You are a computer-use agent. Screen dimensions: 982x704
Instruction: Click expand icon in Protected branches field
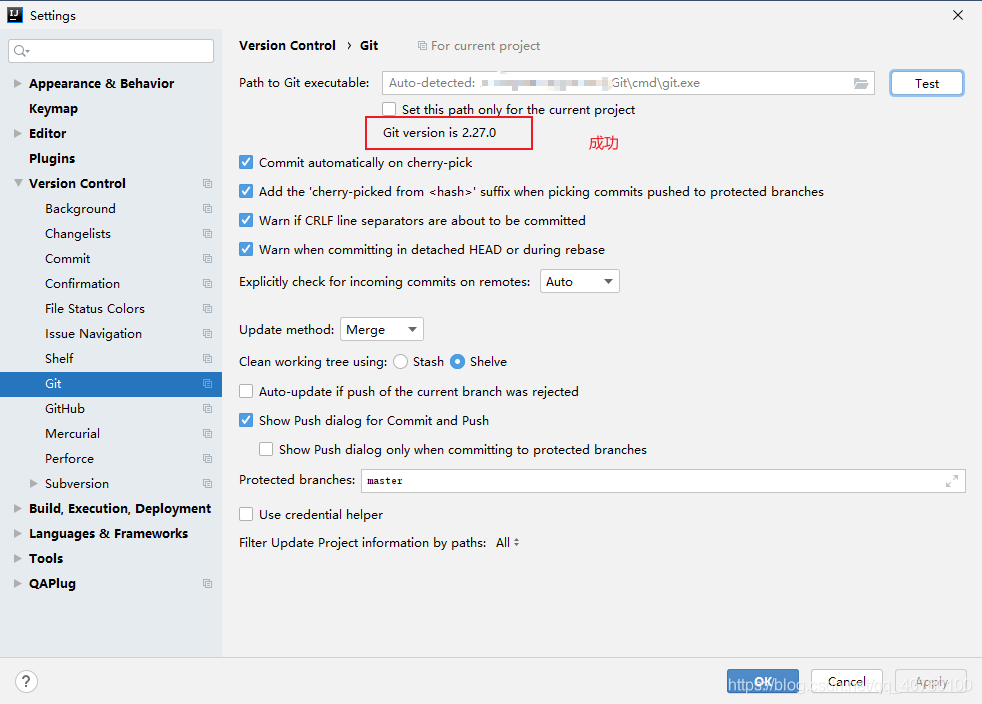952,481
